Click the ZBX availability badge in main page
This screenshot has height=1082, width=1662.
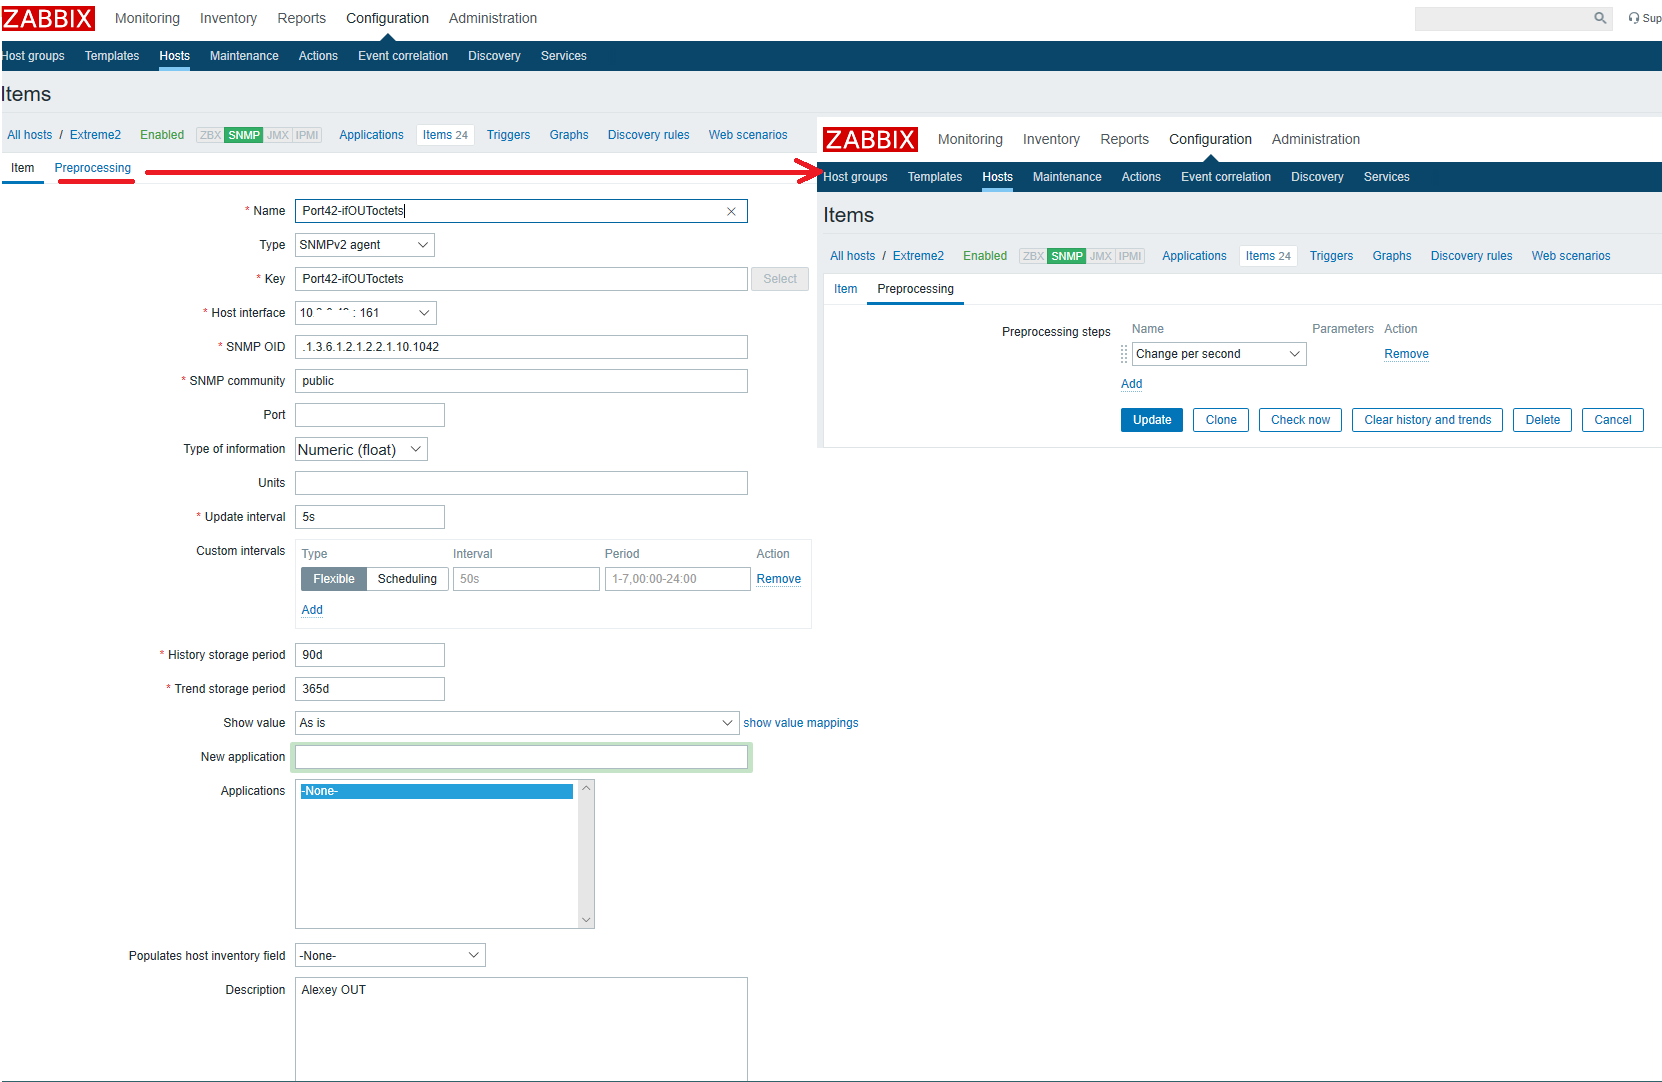pyautogui.click(x=210, y=135)
